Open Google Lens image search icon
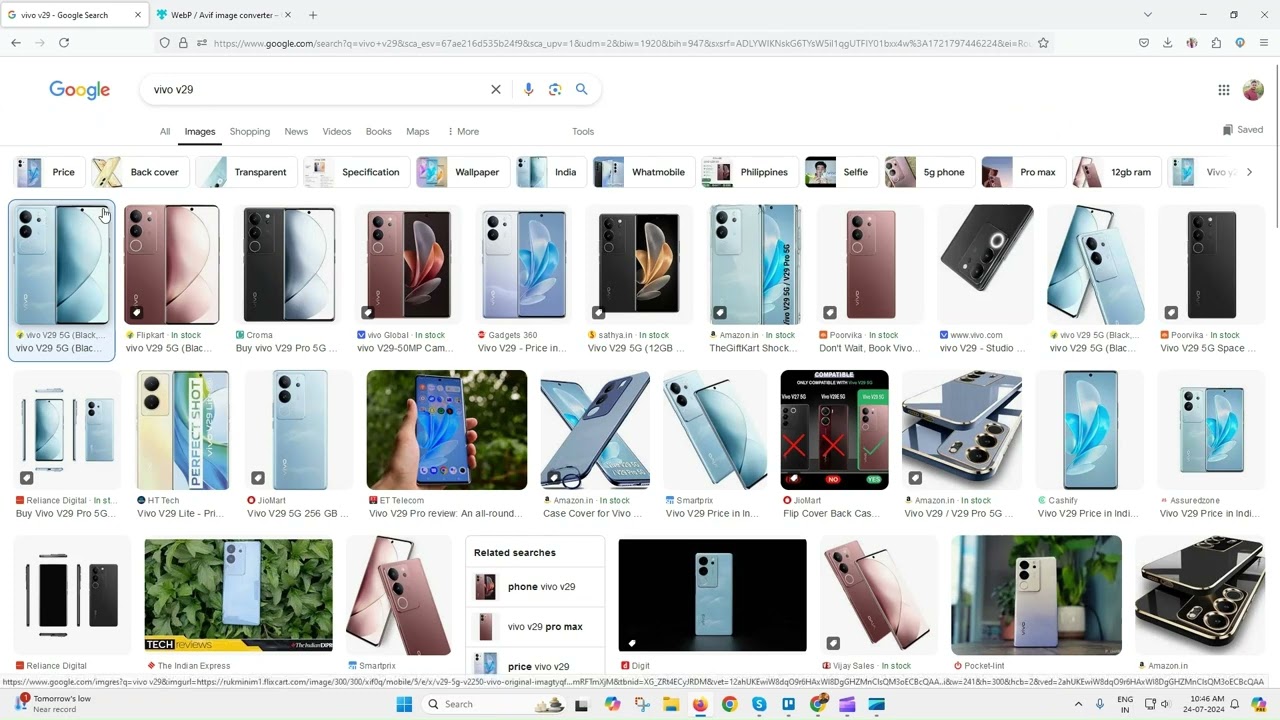The image size is (1280, 720). 555,89
